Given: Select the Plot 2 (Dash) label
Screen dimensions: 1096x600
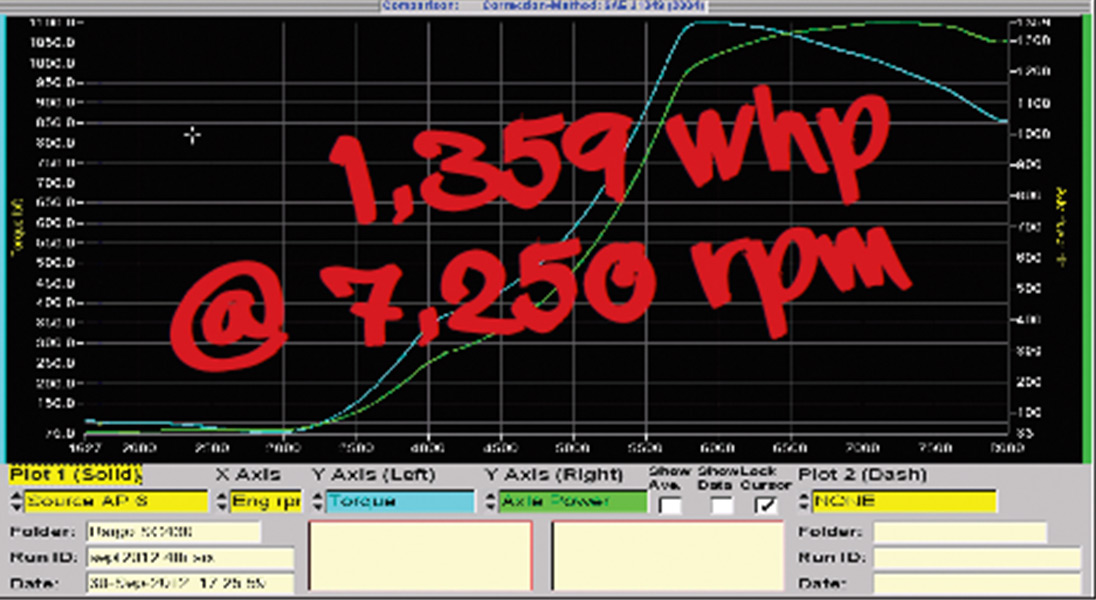Looking at the screenshot, I should [x=862, y=474].
